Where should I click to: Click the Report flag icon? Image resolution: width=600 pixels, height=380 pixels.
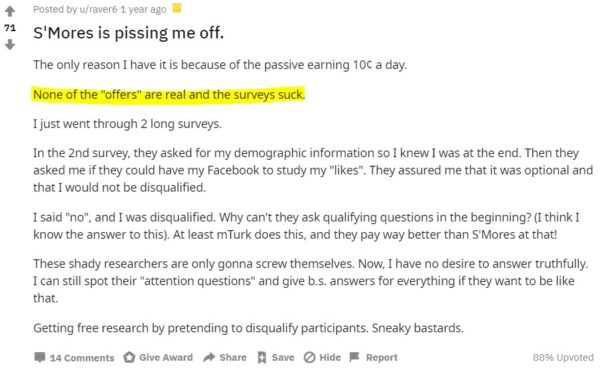(354, 357)
